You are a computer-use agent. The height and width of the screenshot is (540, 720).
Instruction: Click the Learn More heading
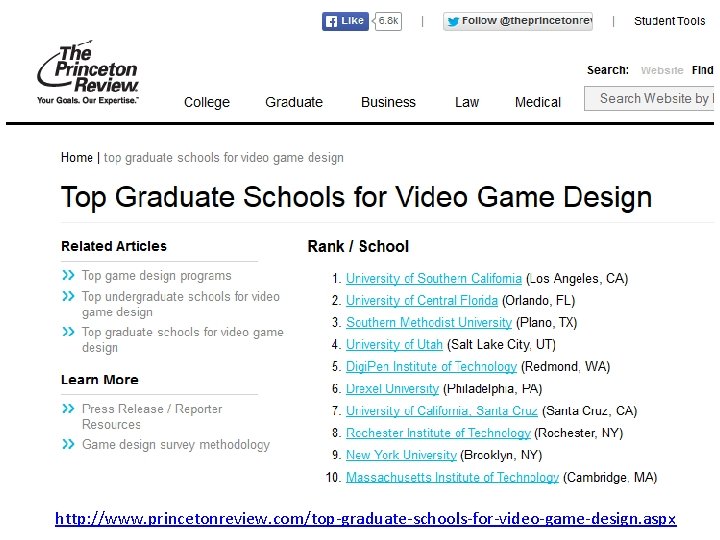coord(100,380)
